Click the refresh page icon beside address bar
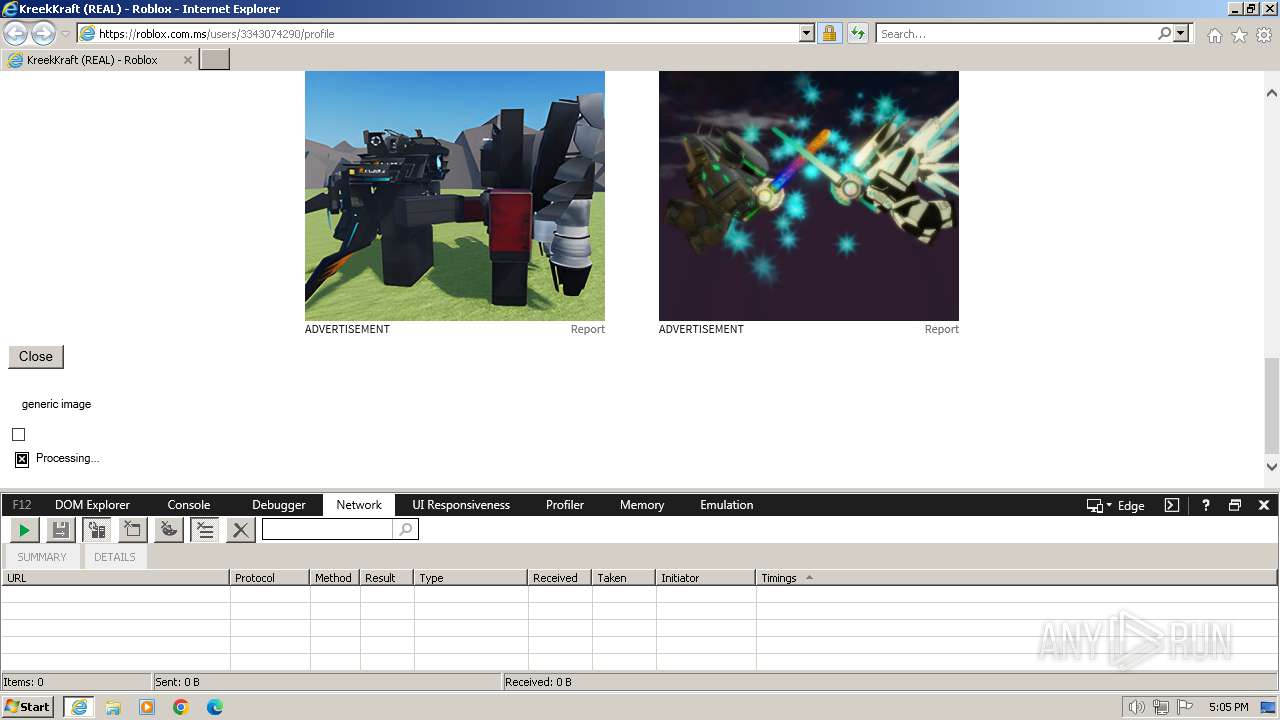Screen dimensions: 1280x720 tap(857, 33)
